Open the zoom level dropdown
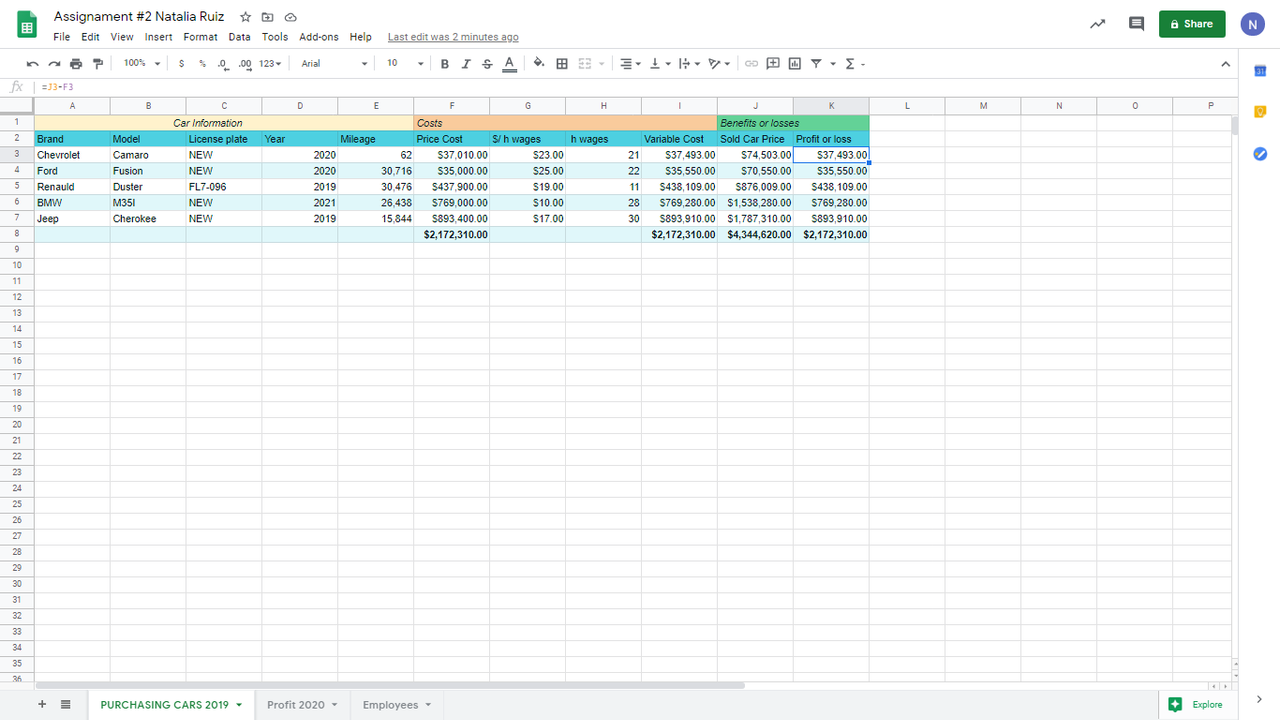 click(141, 63)
